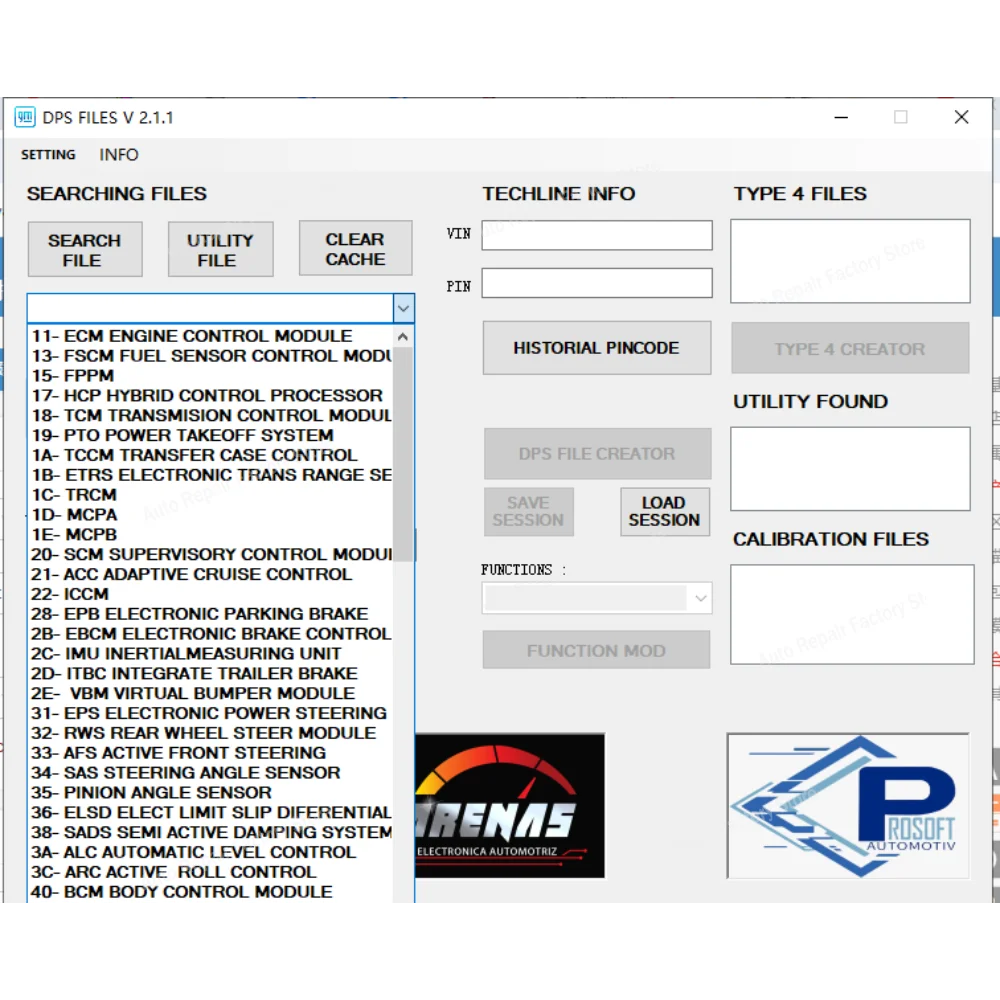Click the FUNCTION MOD button
Image resolution: width=1000 pixels, height=1000 pixels.
click(x=596, y=650)
